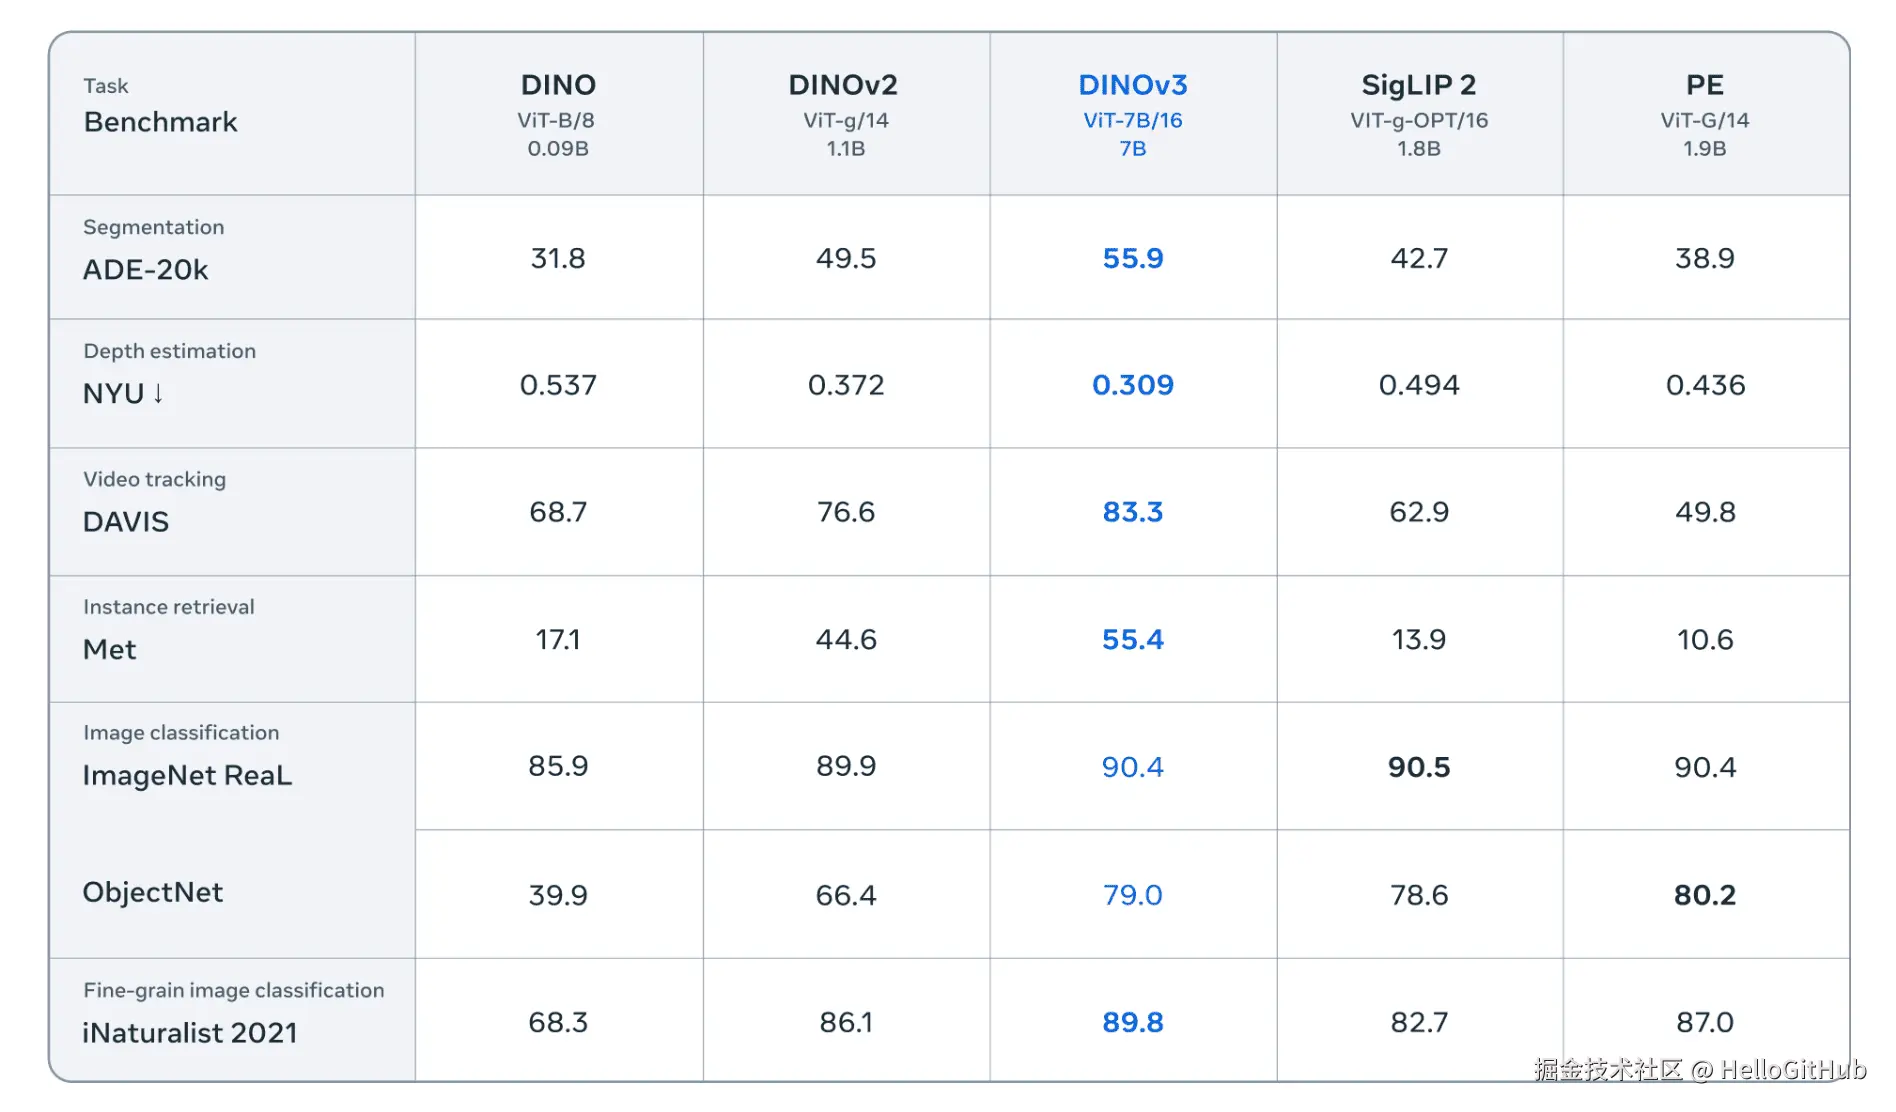Select the 83.3 DAVIS score cell

pyautogui.click(x=1132, y=512)
